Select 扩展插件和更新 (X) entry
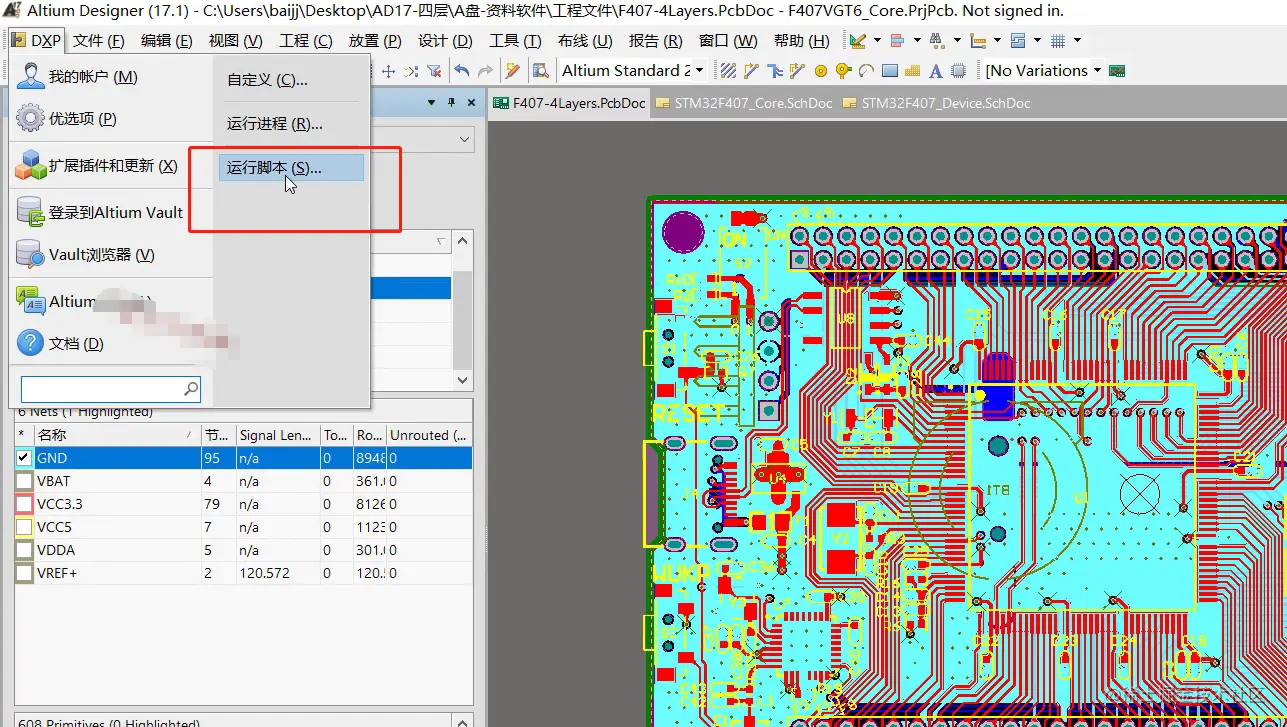This screenshot has height=727, width=1287. 110,166
